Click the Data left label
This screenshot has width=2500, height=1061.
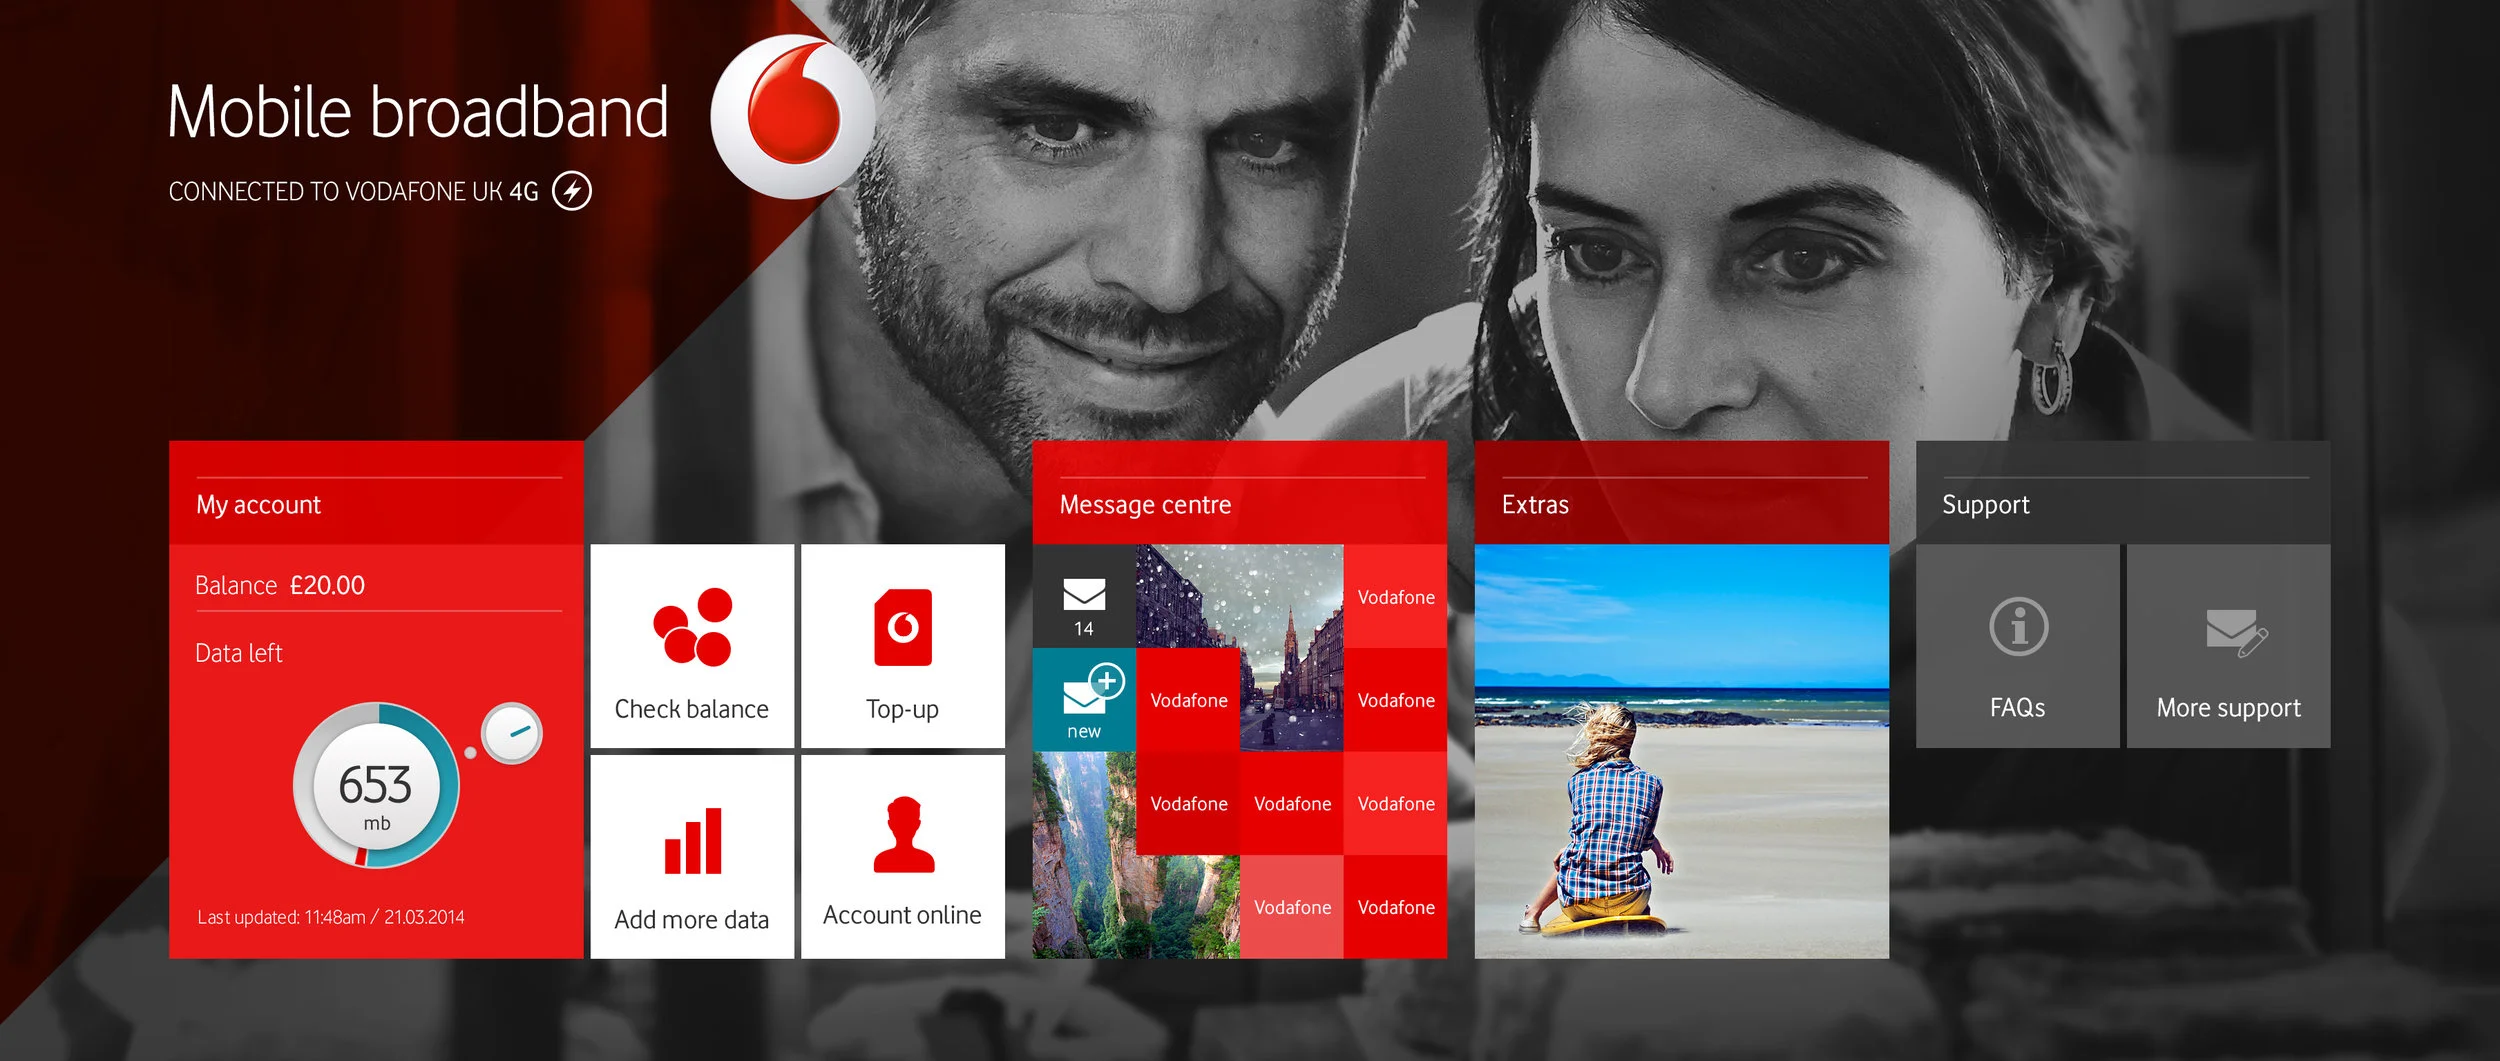point(239,653)
